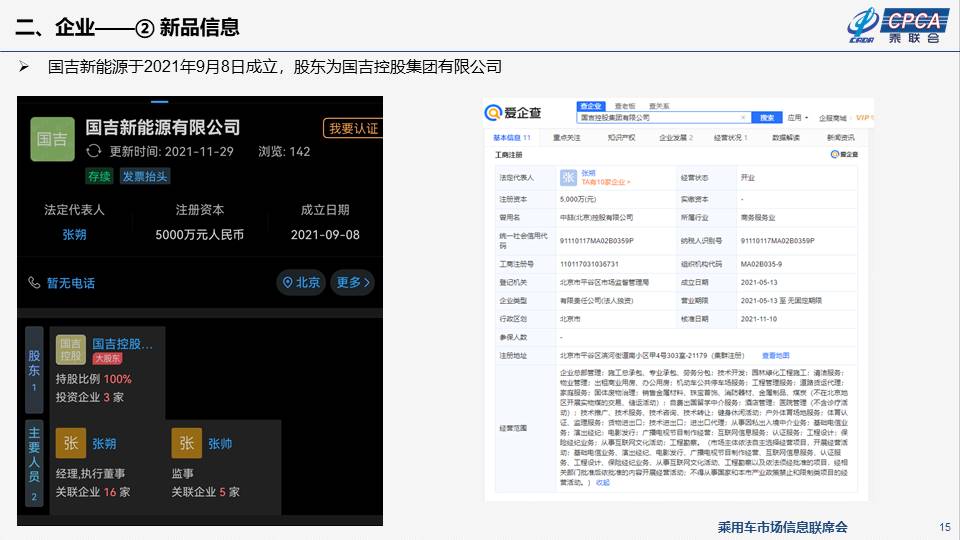Click 持股比例 100% text

click(94, 379)
